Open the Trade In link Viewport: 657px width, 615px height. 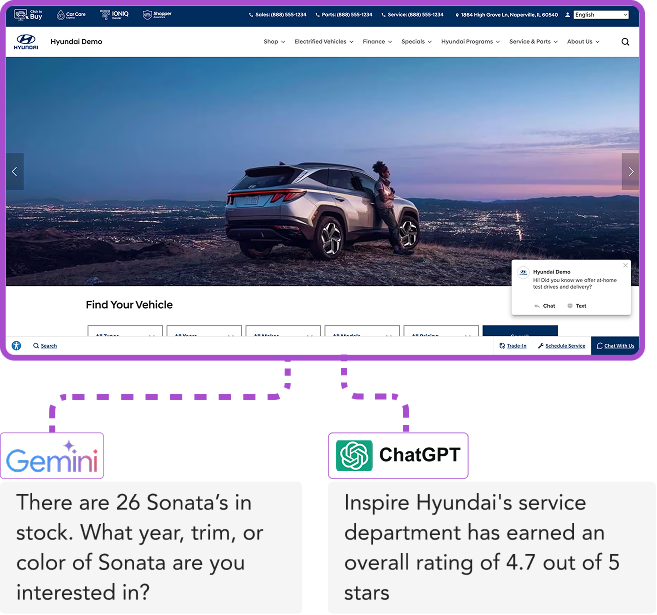513,346
